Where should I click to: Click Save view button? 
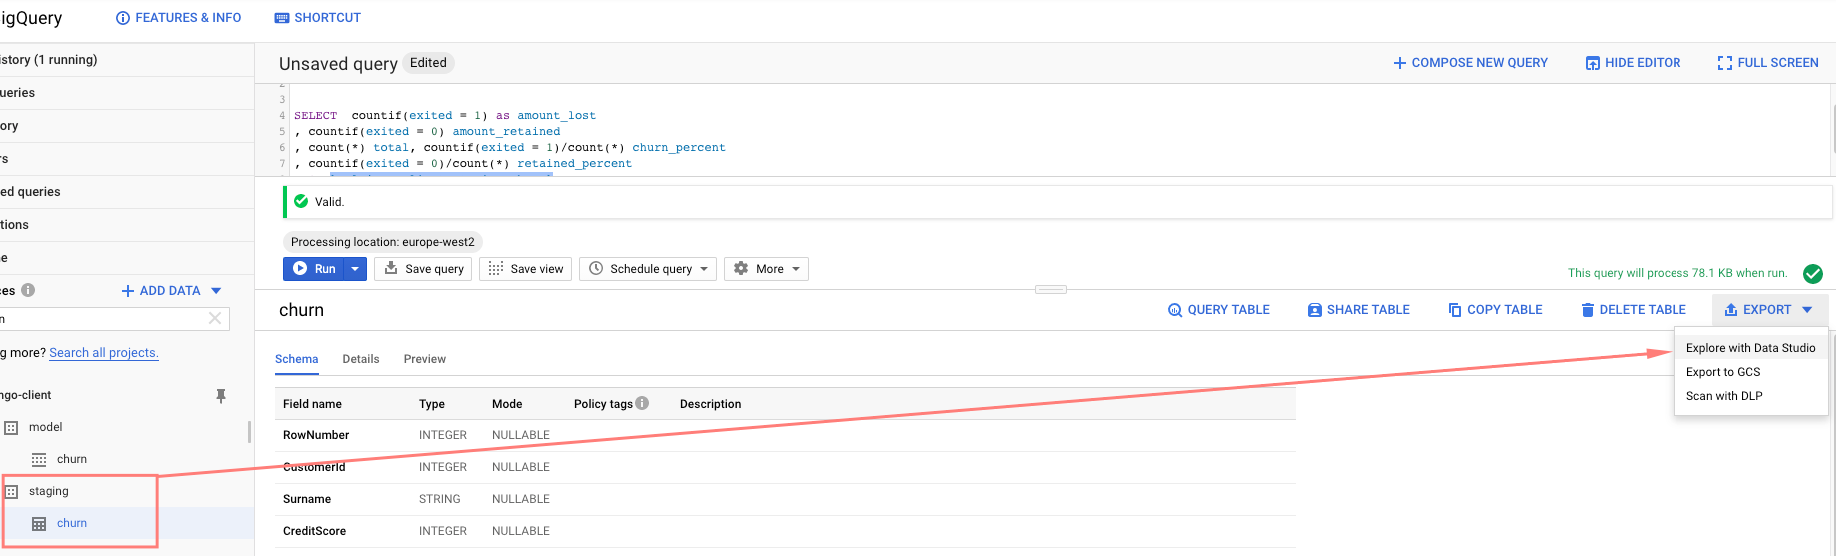point(526,269)
